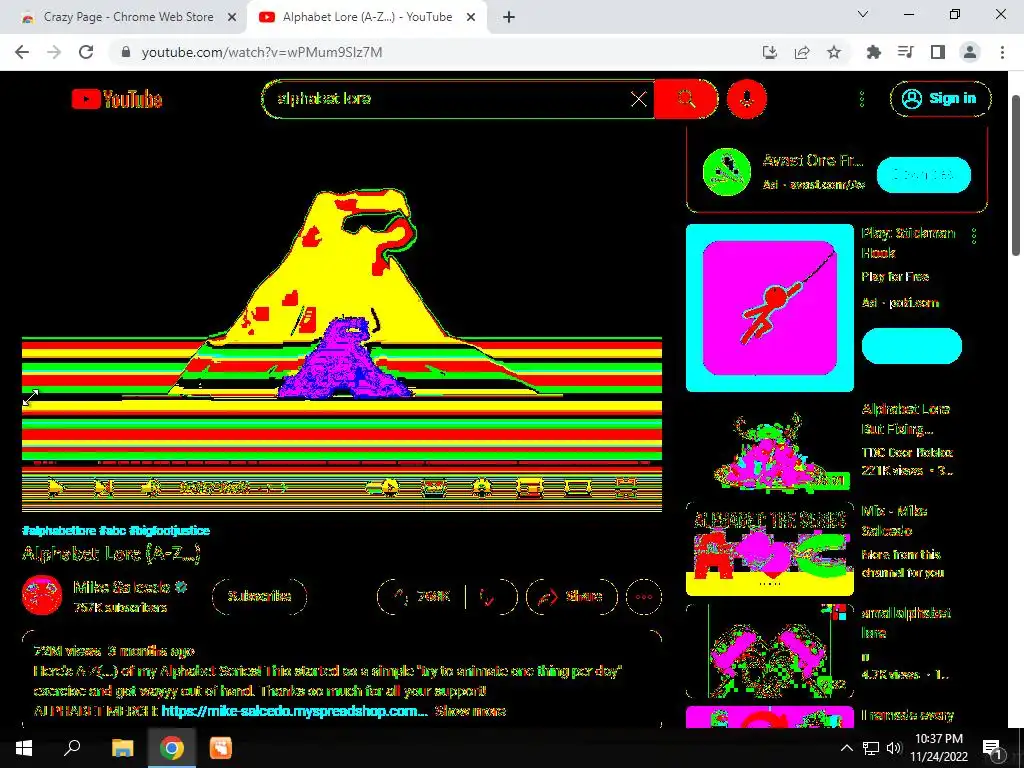Open the Stickman Hook ad options menu
This screenshot has width=1024, height=768.
click(974, 235)
